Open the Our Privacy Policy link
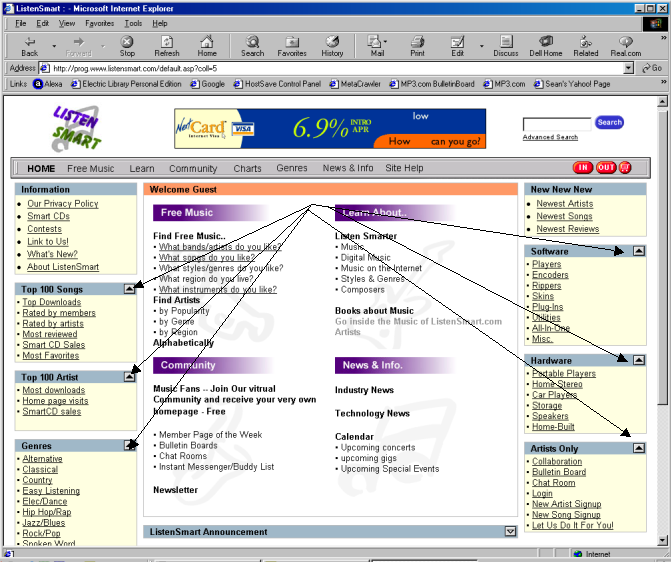The width and height of the screenshot is (671, 562). (63, 204)
